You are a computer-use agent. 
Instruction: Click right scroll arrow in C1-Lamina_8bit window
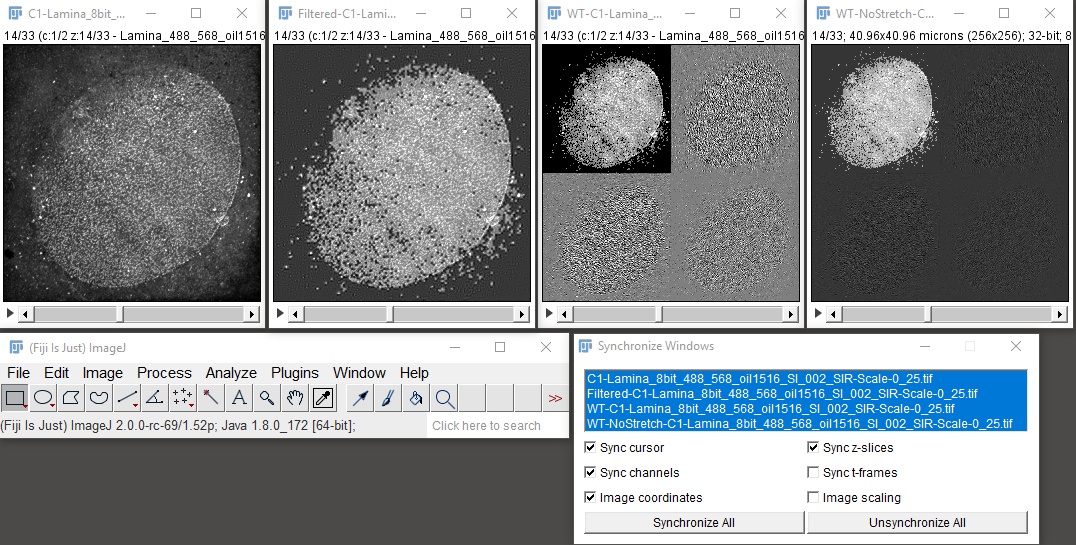pos(252,314)
